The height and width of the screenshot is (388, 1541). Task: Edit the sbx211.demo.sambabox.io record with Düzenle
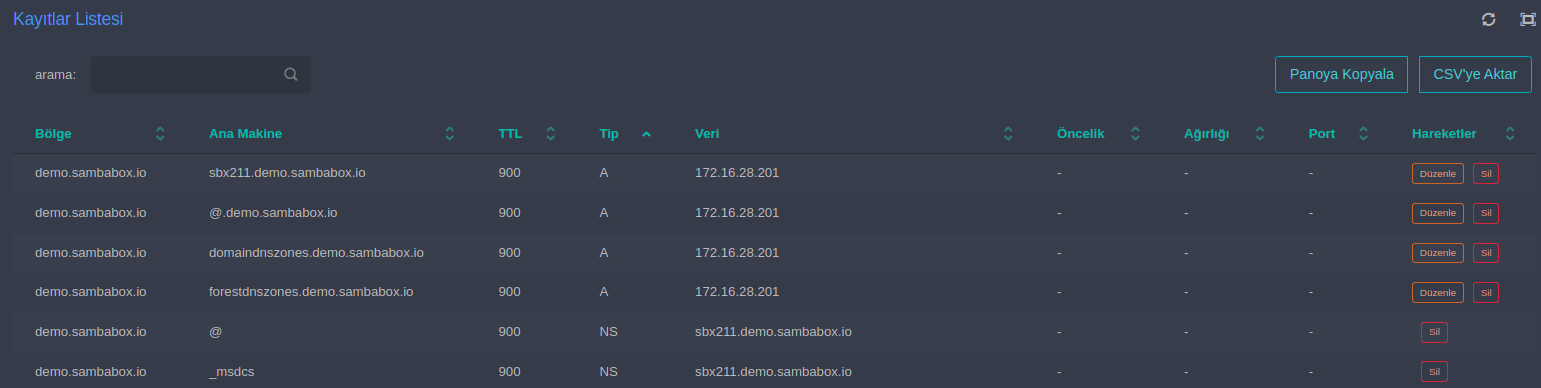pos(1438,173)
